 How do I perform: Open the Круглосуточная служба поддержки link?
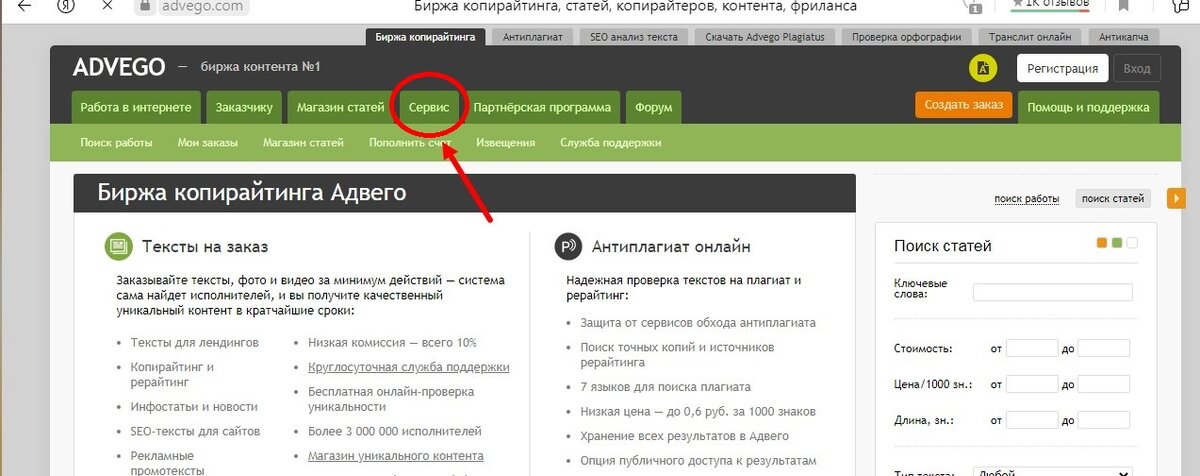tap(409, 367)
